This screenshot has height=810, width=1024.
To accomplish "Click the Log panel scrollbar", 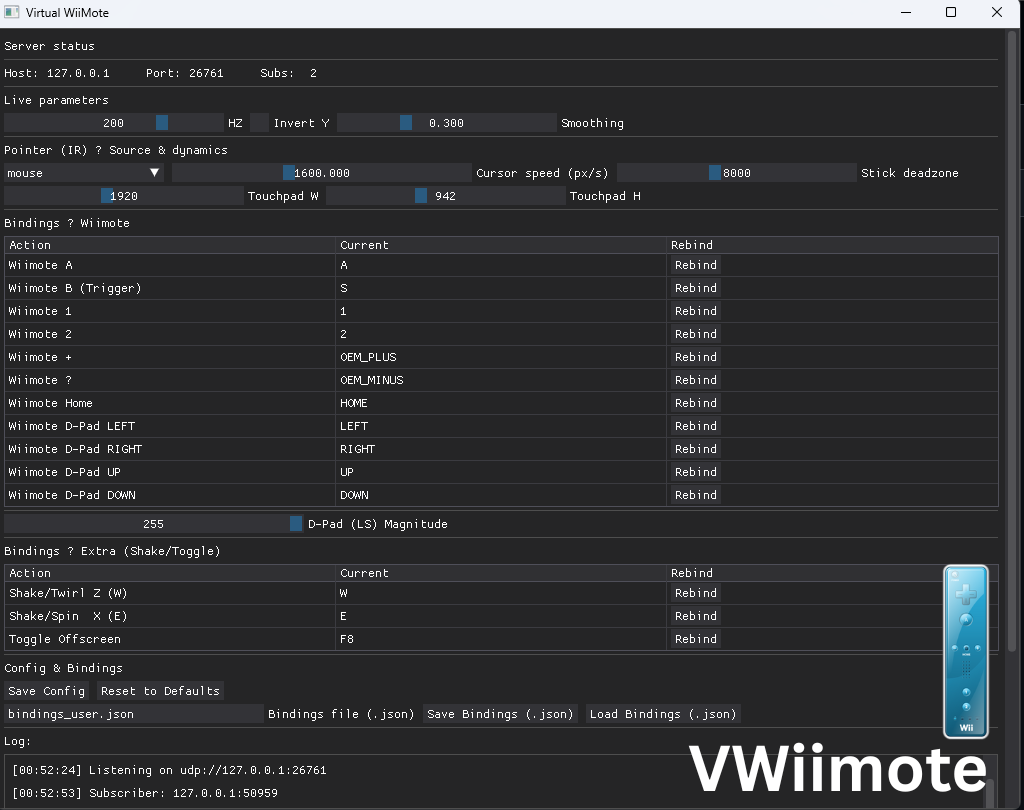I will [x=989, y=793].
